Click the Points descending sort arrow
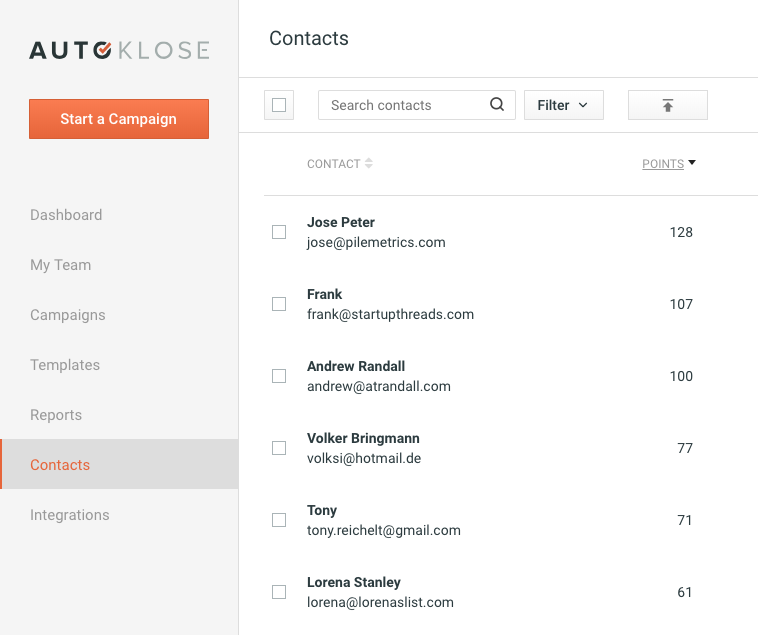This screenshot has height=635, width=758. [692, 163]
